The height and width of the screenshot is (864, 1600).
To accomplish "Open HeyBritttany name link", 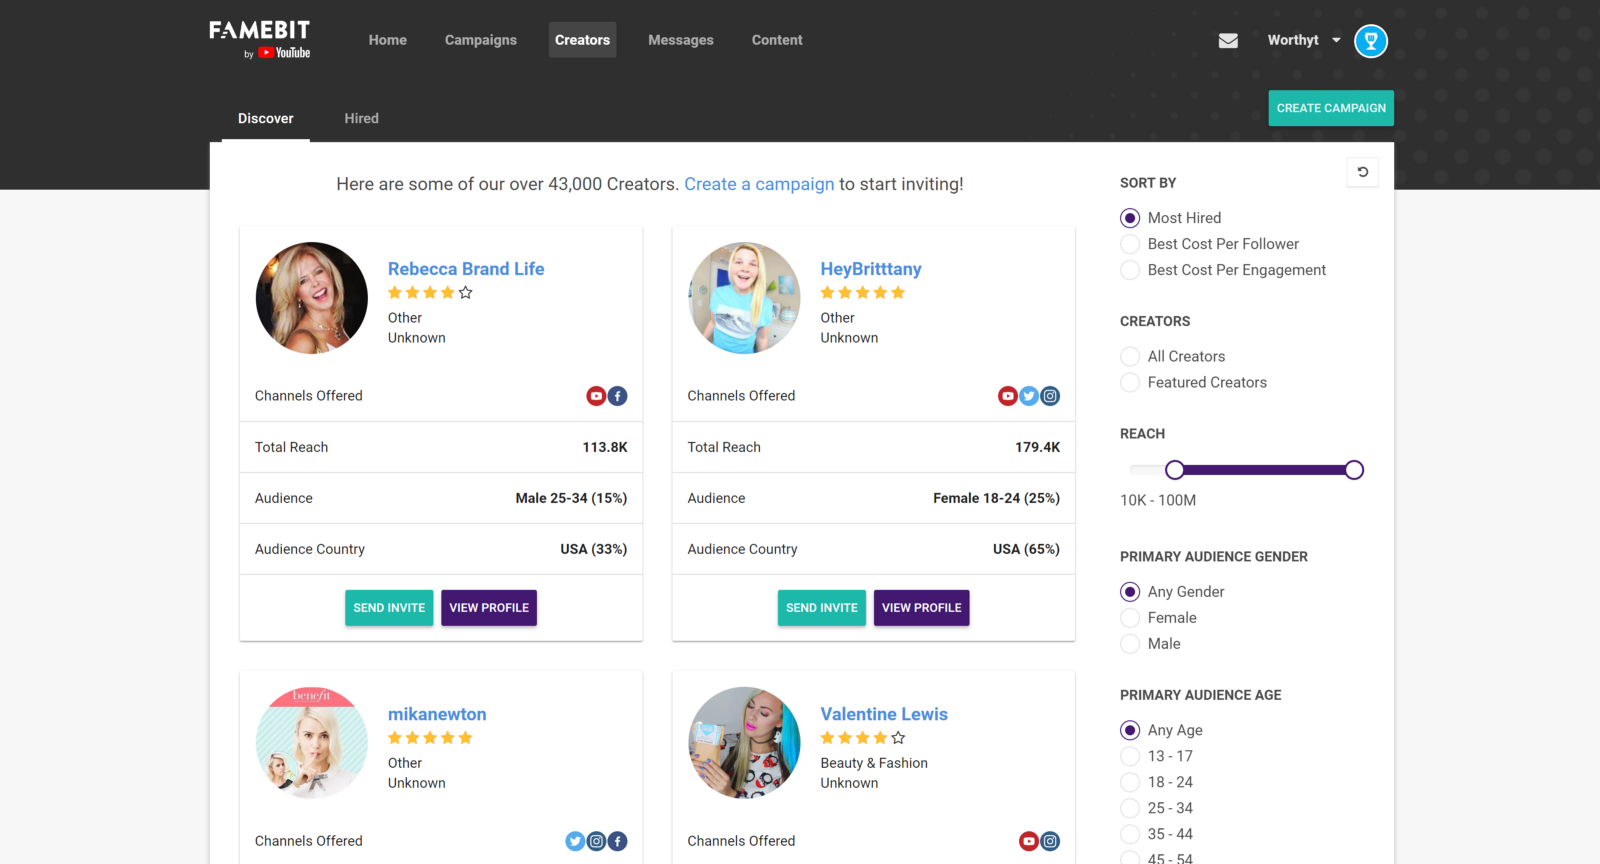I will point(871,269).
